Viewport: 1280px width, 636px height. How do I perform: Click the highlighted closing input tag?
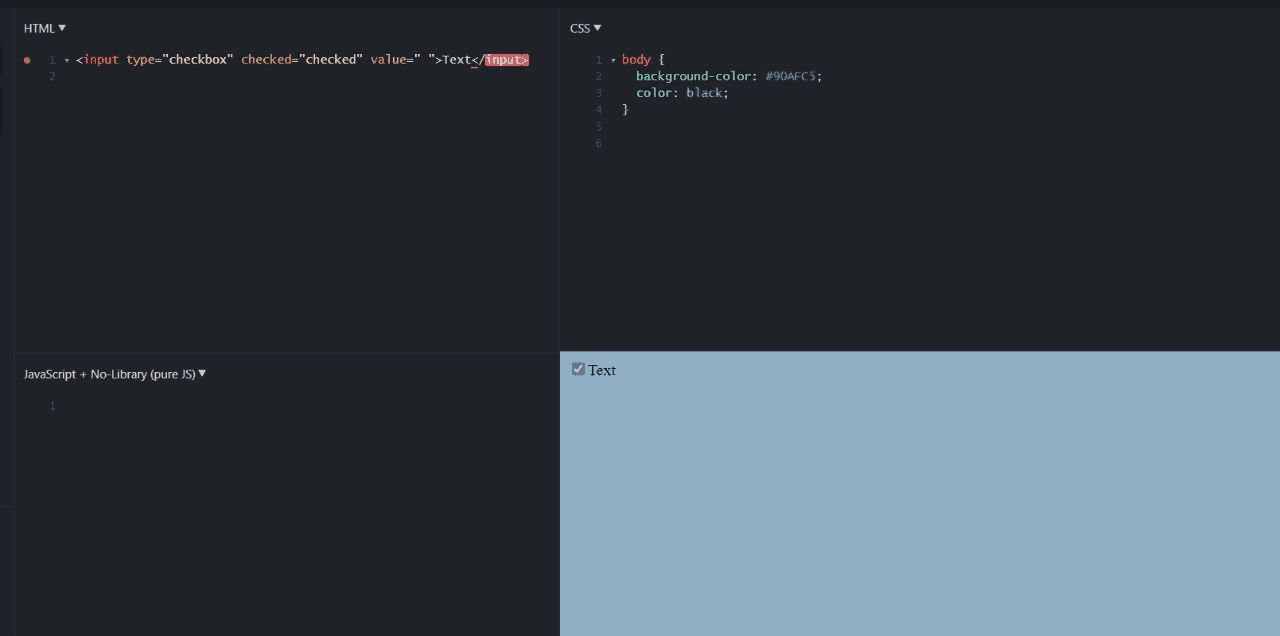click(507, 60)
